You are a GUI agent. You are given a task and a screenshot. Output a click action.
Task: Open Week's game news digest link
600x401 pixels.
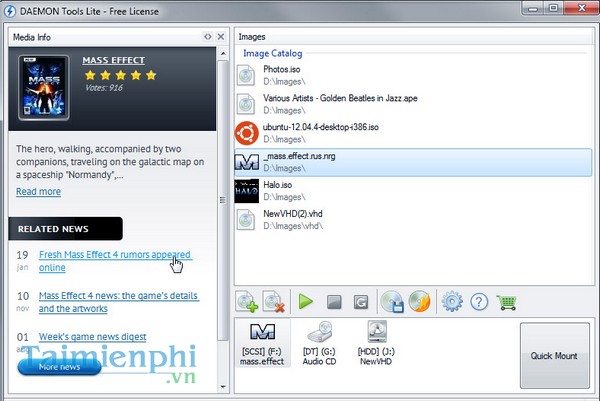pyautogui.click(x=92, y=337)
